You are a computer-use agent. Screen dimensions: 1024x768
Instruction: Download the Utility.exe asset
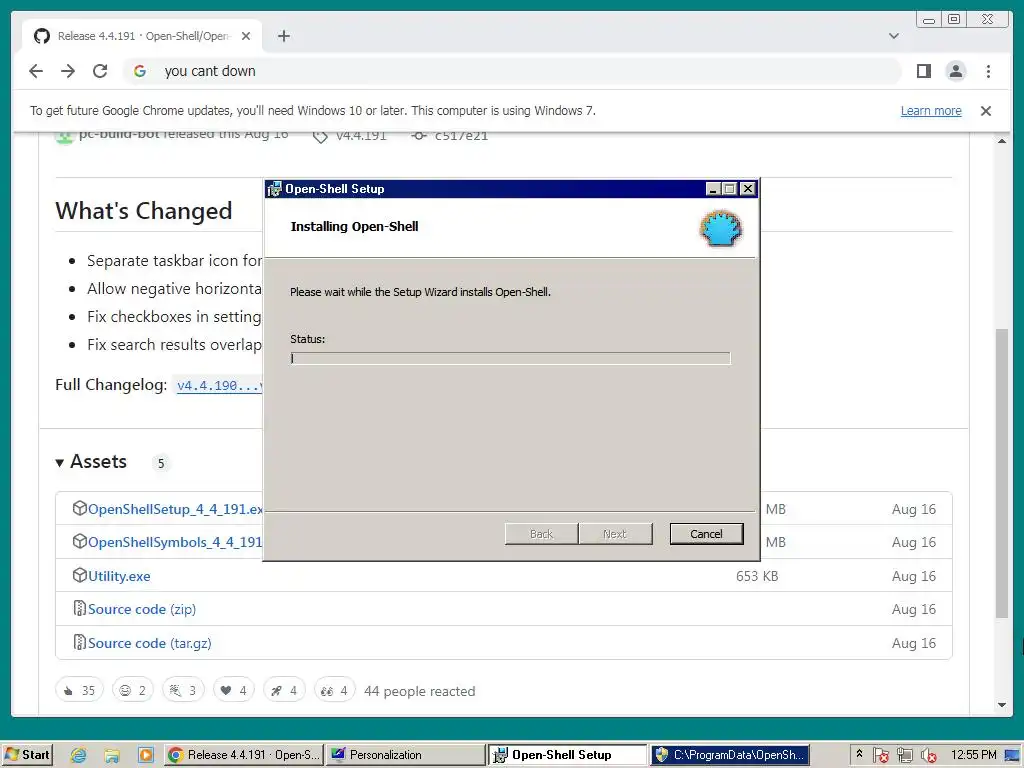click(x=119, y=576)
